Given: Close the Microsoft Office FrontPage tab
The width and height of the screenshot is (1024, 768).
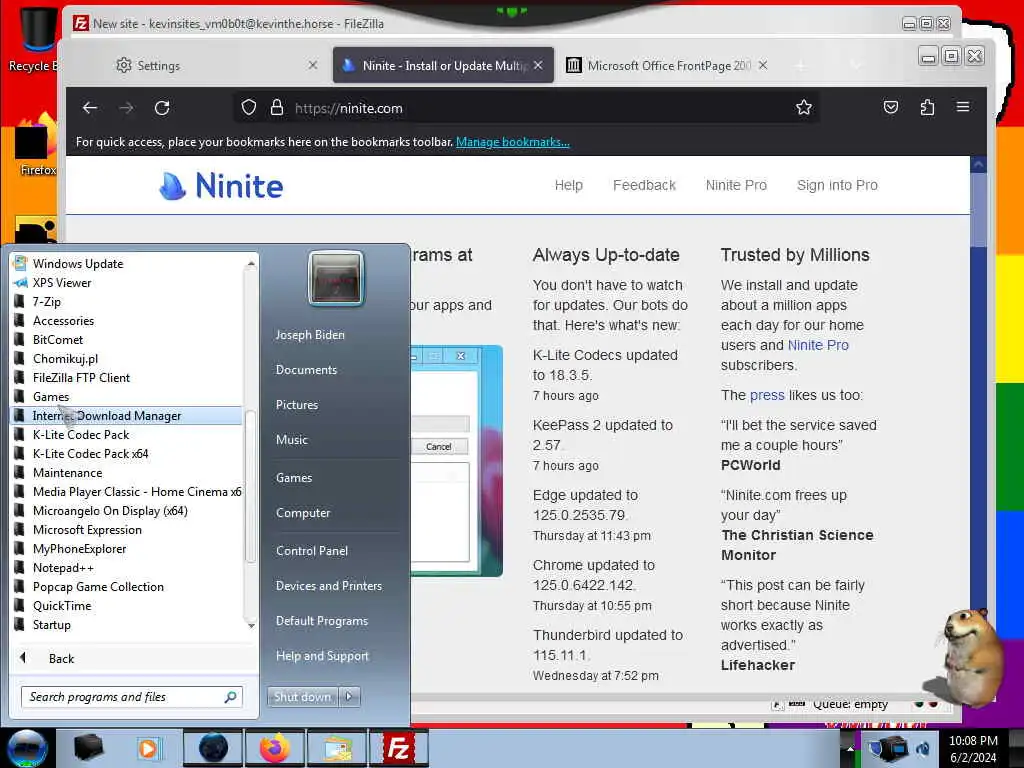Looking at the screenshot, I should pos(763,65).
